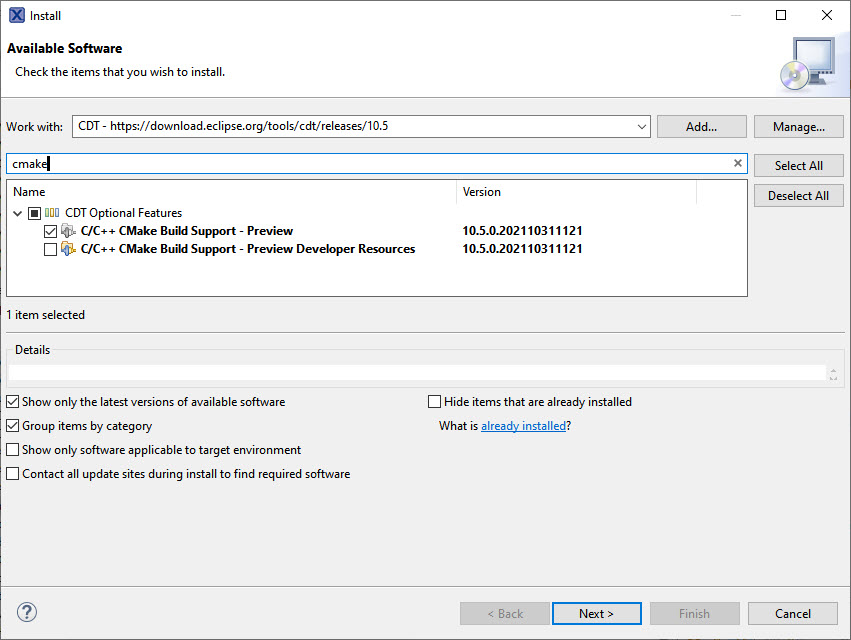
Task: Open the already installed link
Action: (523, 426)
